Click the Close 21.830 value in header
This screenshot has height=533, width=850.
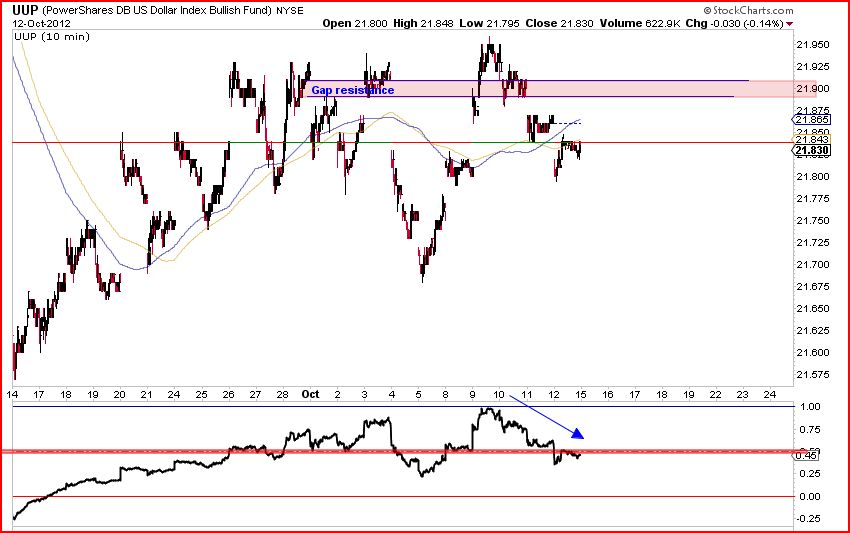tap(559, 23)
